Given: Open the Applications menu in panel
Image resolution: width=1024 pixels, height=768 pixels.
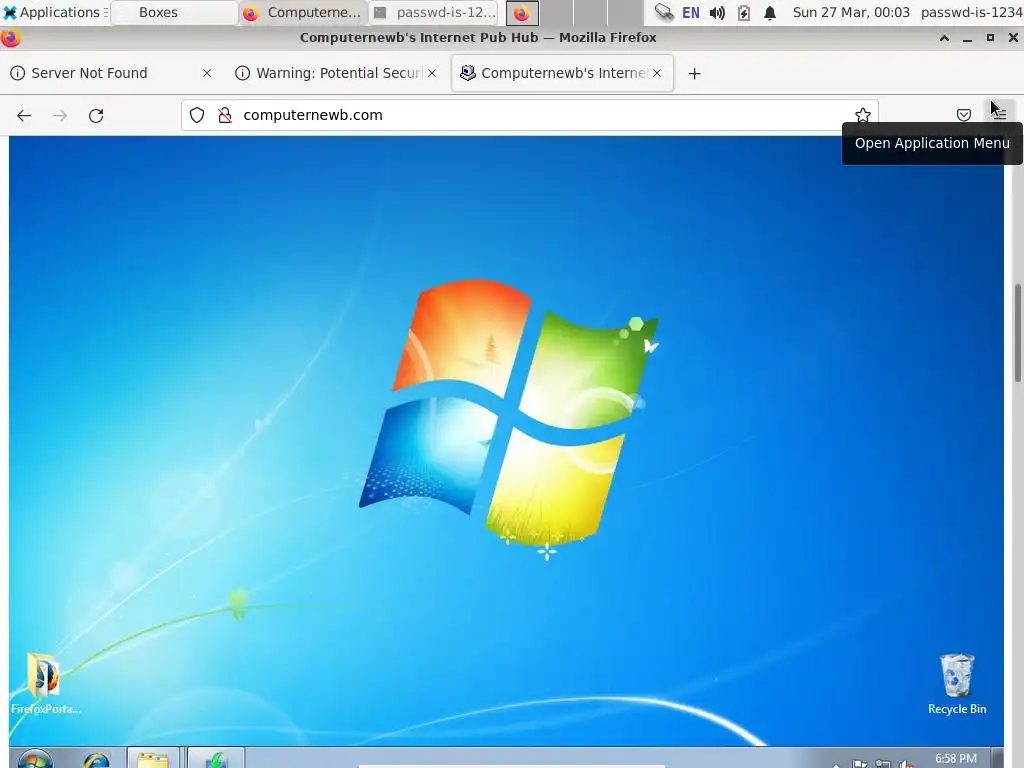Looking at the screenshot, I should (x=55, y=12).
